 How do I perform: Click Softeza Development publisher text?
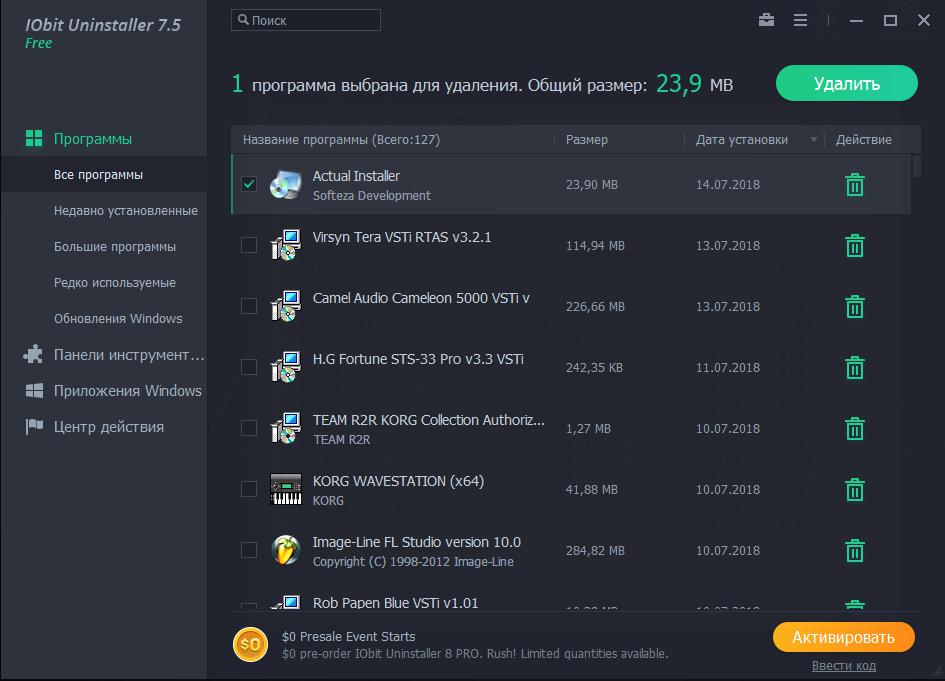point(371,196)
